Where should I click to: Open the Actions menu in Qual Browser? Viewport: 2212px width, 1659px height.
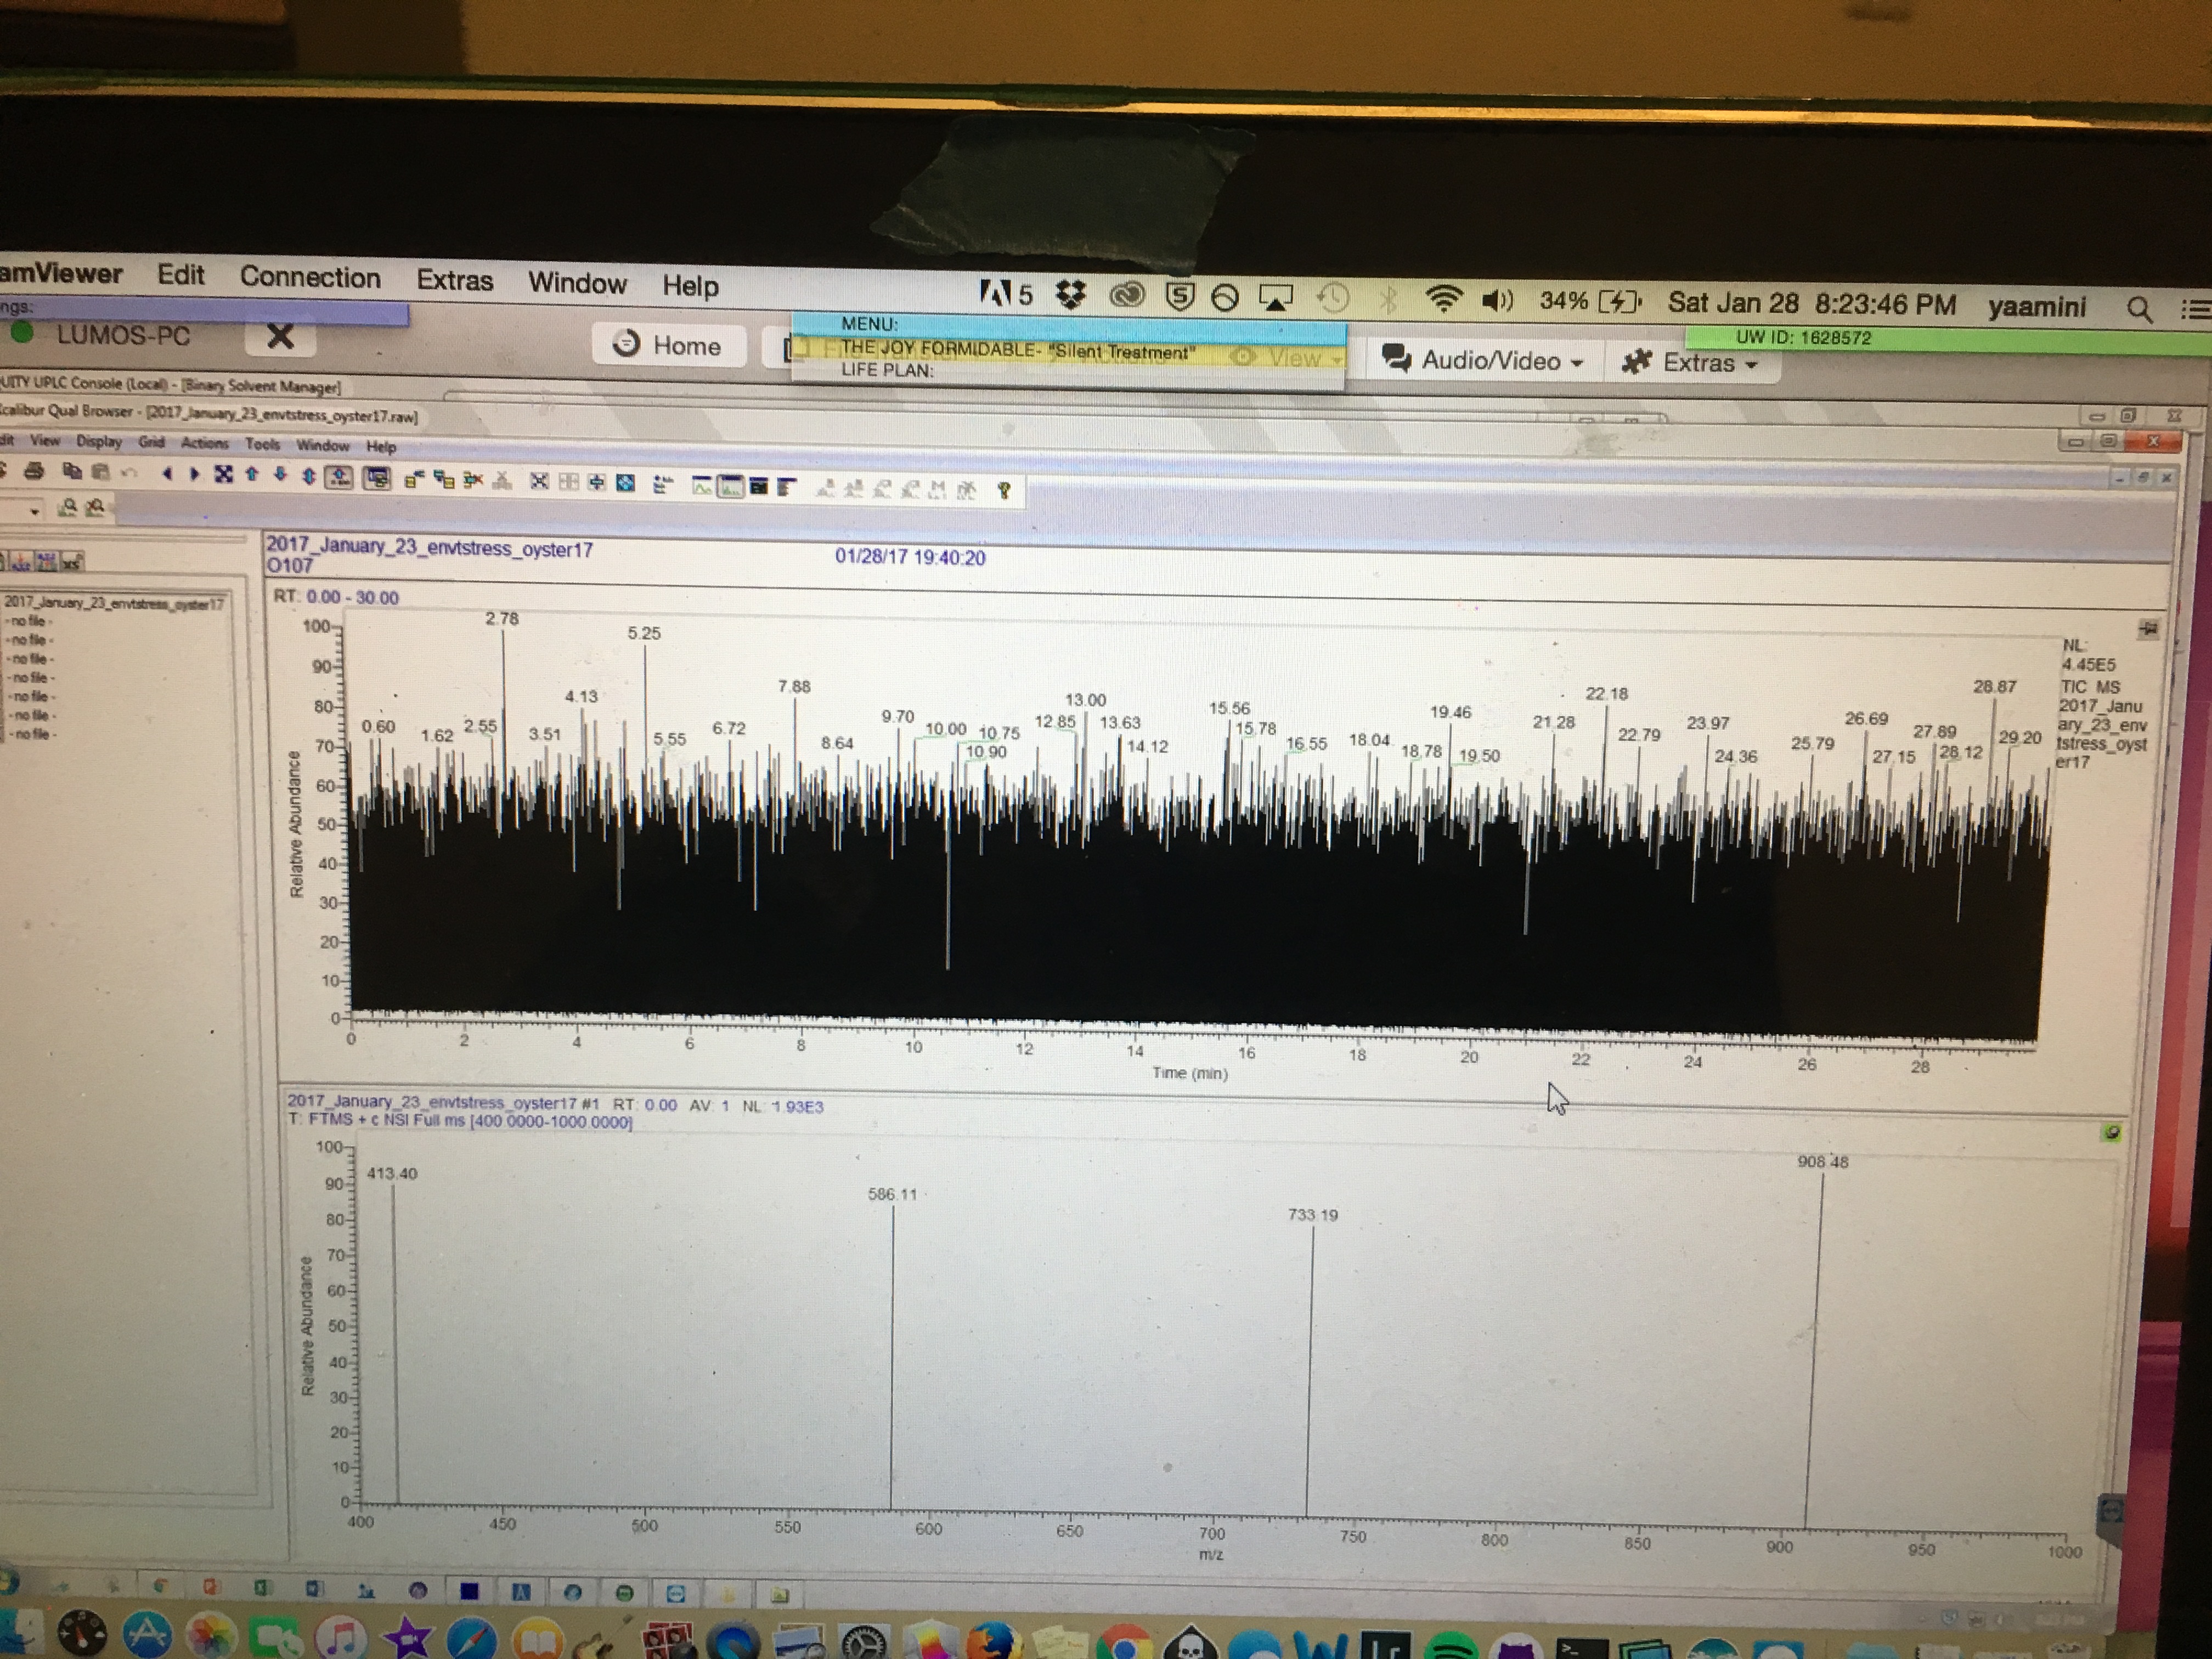coord(204,443)
